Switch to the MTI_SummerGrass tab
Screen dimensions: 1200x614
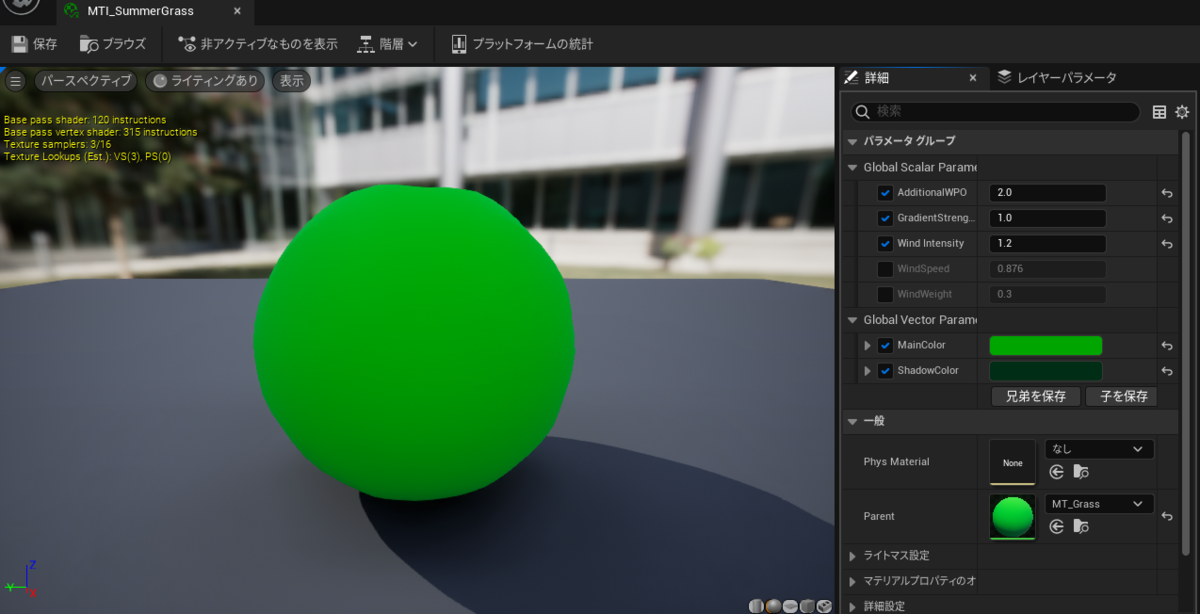[x=138, y=12]
